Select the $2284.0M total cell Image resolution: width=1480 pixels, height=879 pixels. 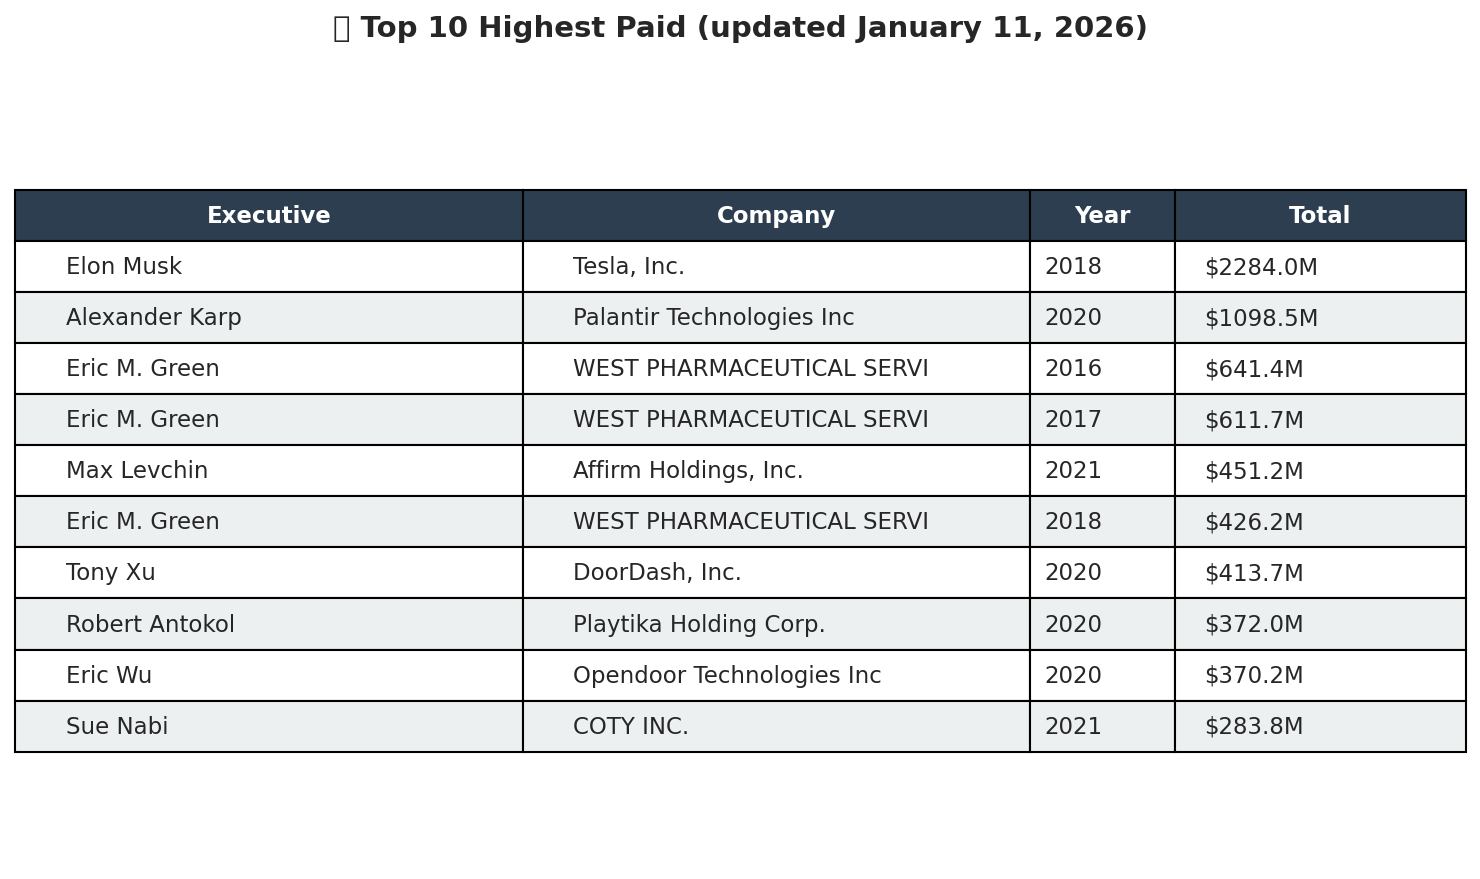pos(1320,267)
